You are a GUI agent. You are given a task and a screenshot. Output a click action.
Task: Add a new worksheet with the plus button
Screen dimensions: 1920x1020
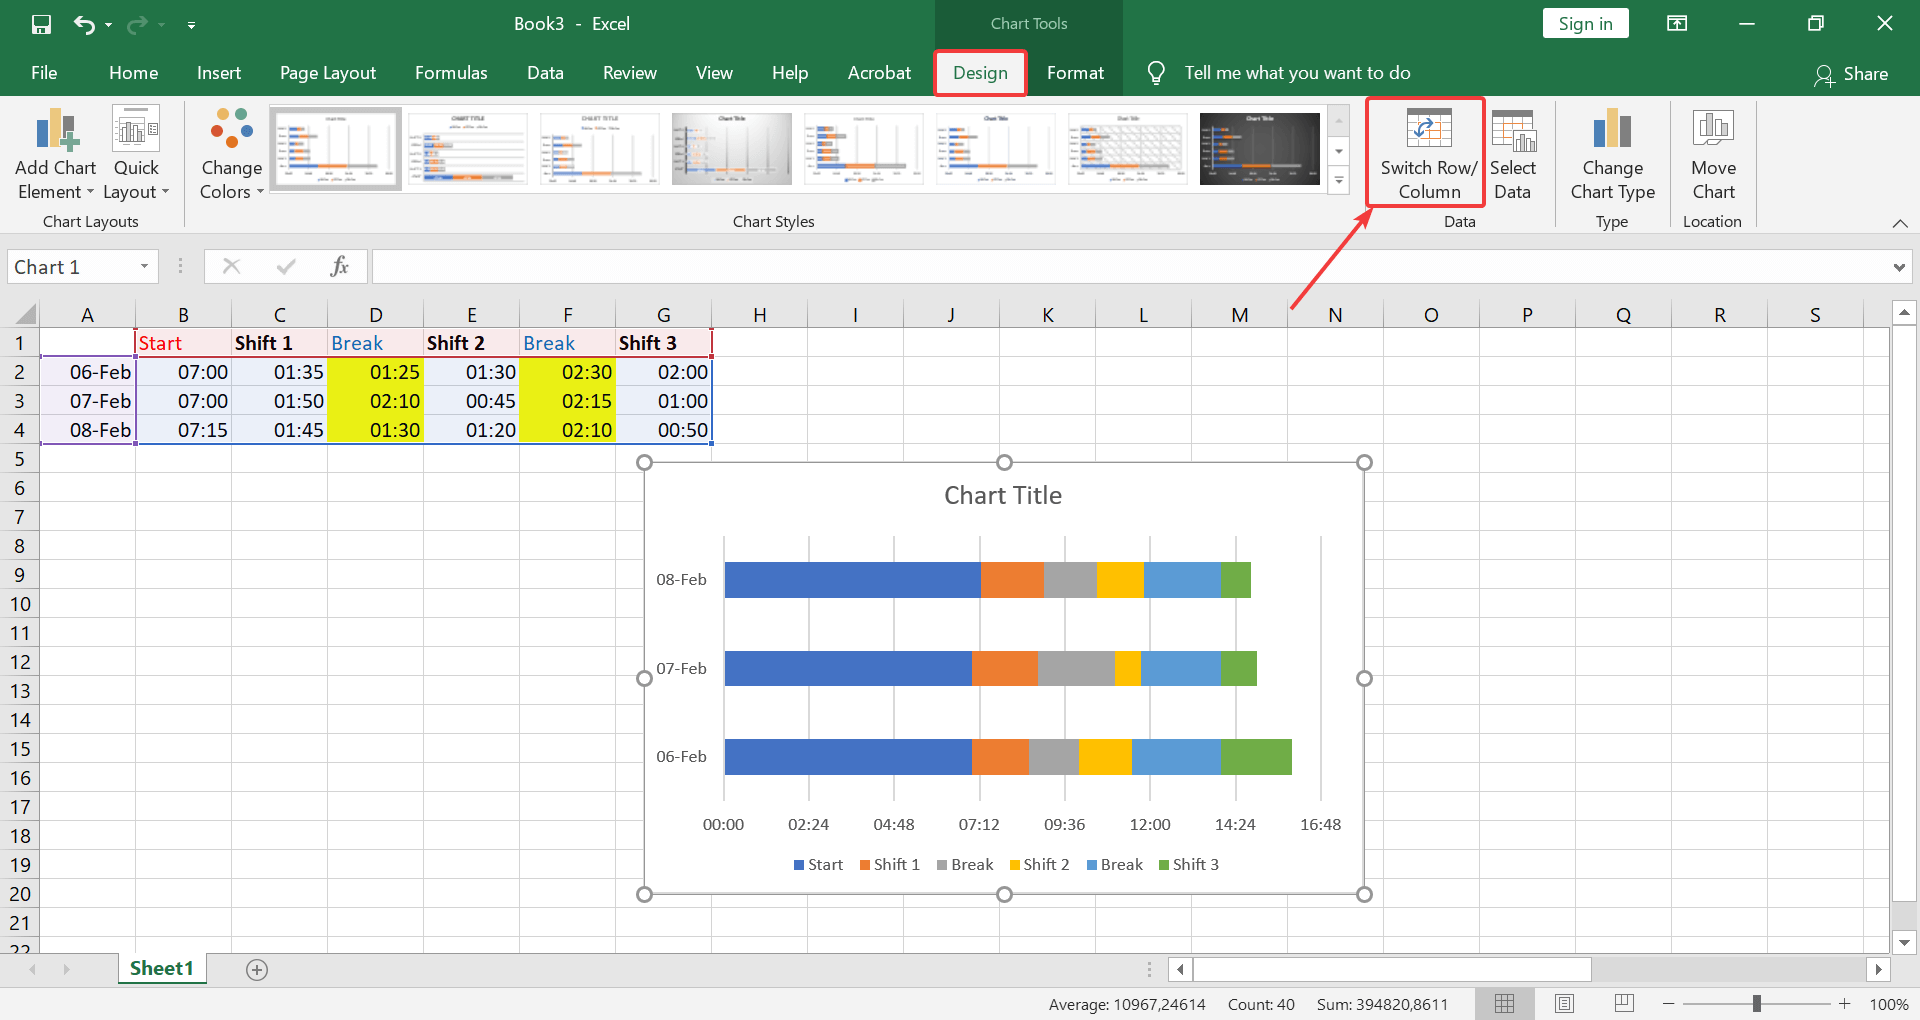tap(256, 969)
